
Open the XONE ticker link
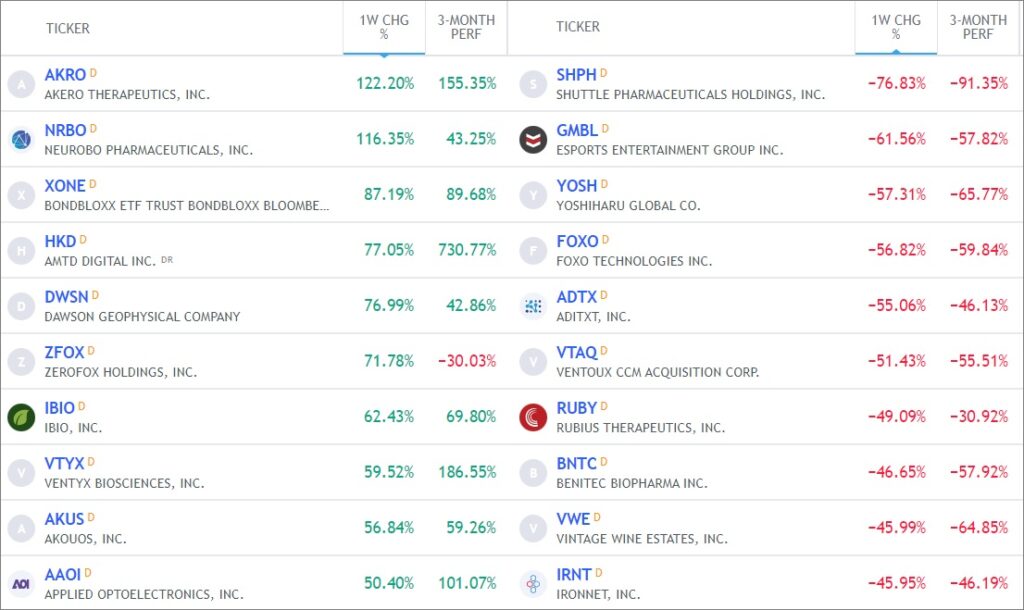[65, 186]
